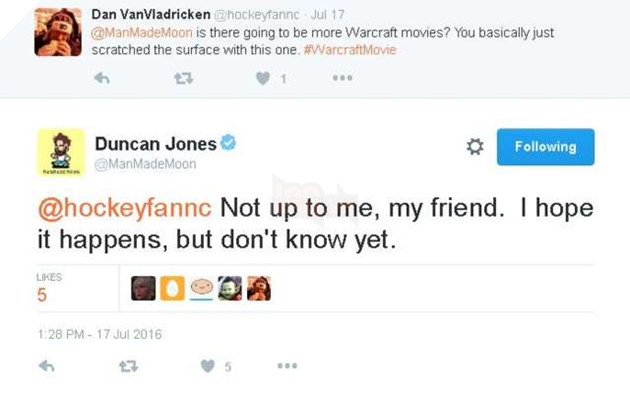Retweet Dan VanVladricken's tweet
Viewport: 630px width, 402px height.
(x=181, y=77)
